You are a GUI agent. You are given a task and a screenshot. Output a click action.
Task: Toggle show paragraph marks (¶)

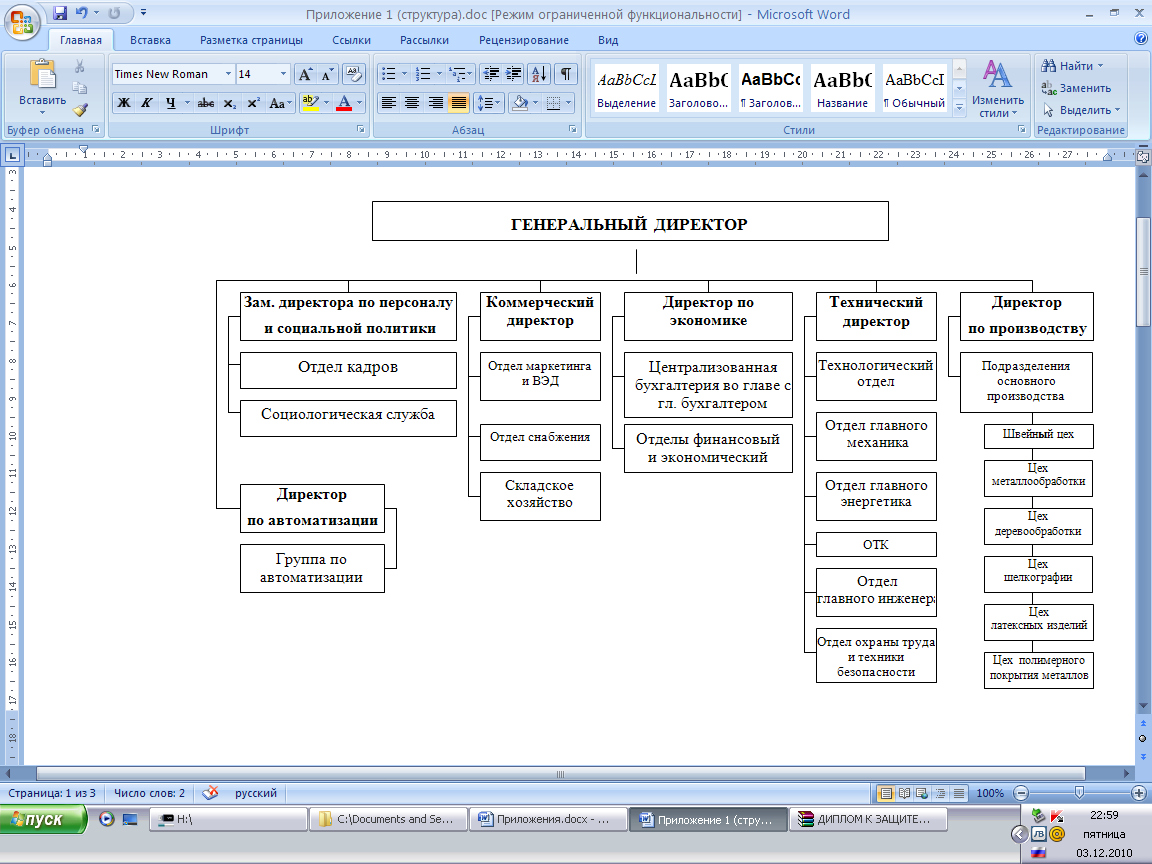[566, 74]
